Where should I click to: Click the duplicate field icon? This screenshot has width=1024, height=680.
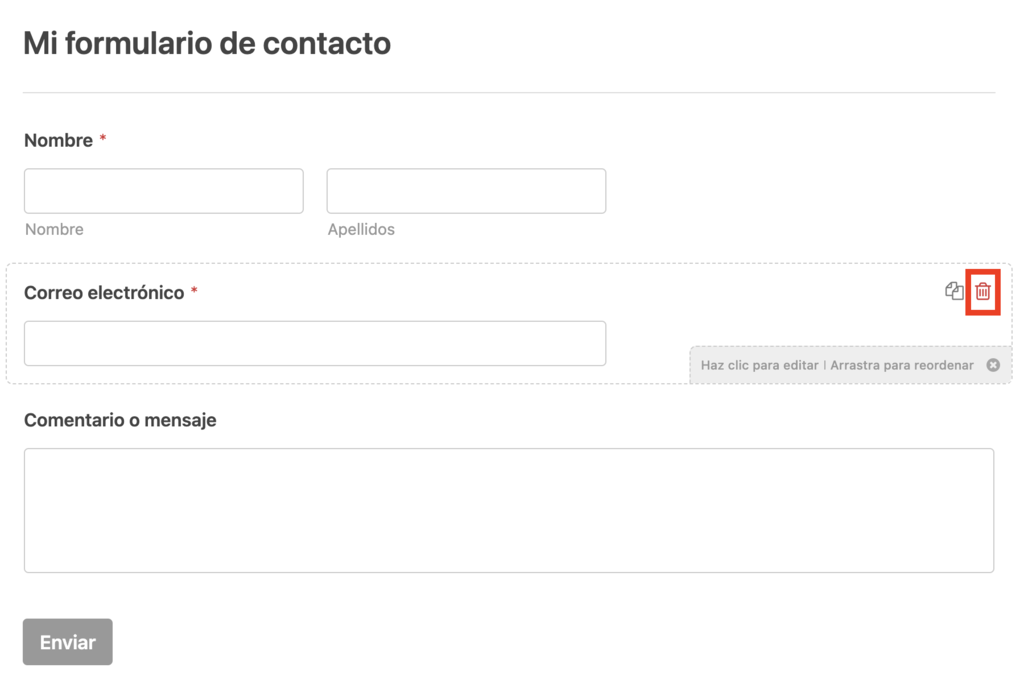(x=954, y=293)
